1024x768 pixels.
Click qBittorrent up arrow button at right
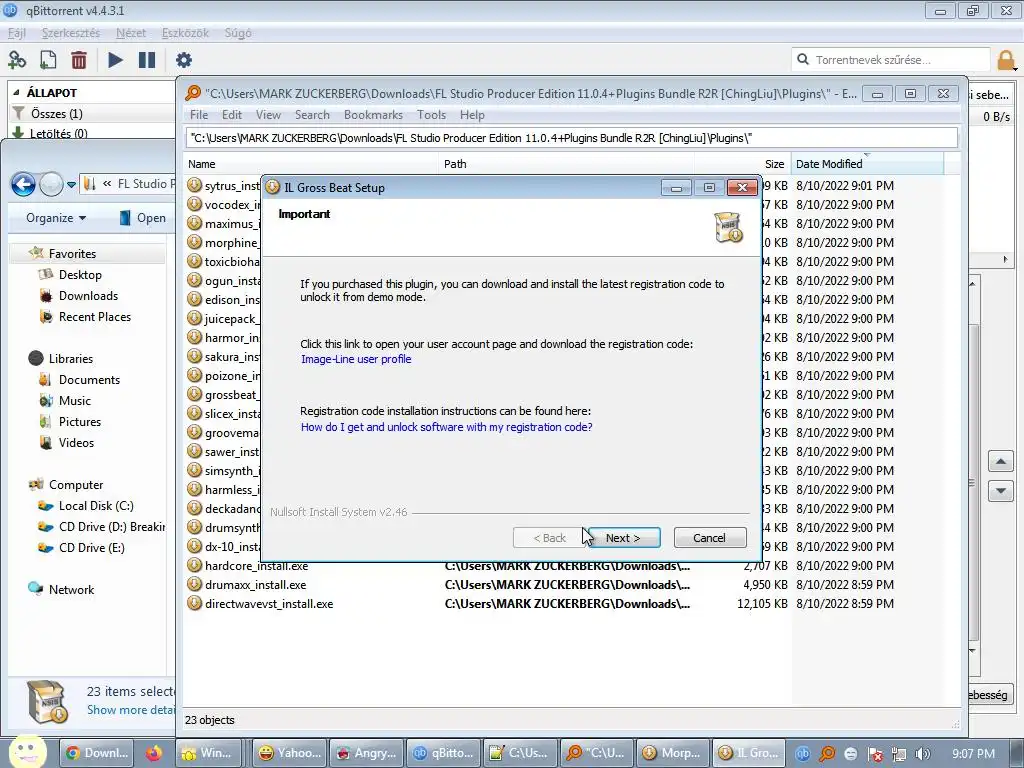[1000, 462]
